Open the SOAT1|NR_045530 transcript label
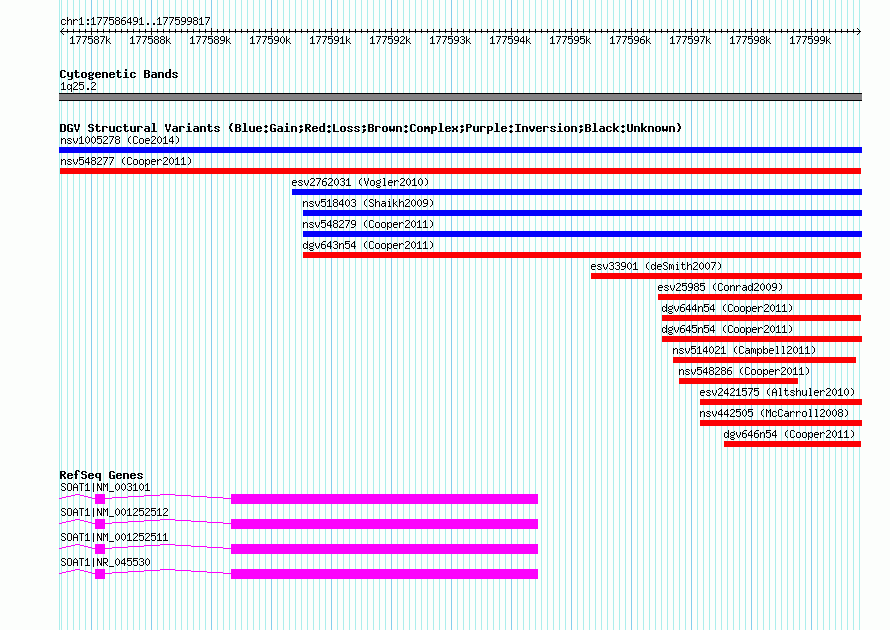Viewport: 890px width, 630px height. coord(105,562)
